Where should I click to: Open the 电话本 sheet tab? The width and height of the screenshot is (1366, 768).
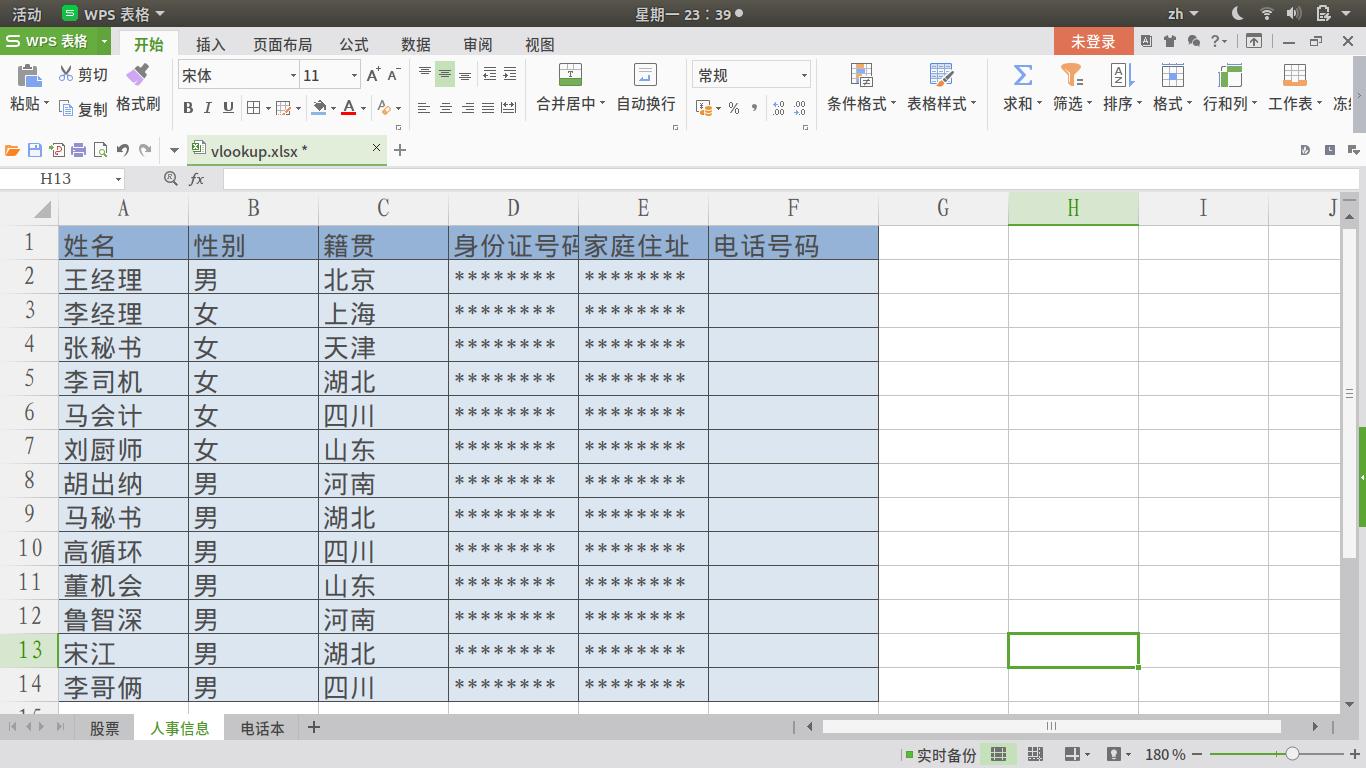(x=262, y=728)
